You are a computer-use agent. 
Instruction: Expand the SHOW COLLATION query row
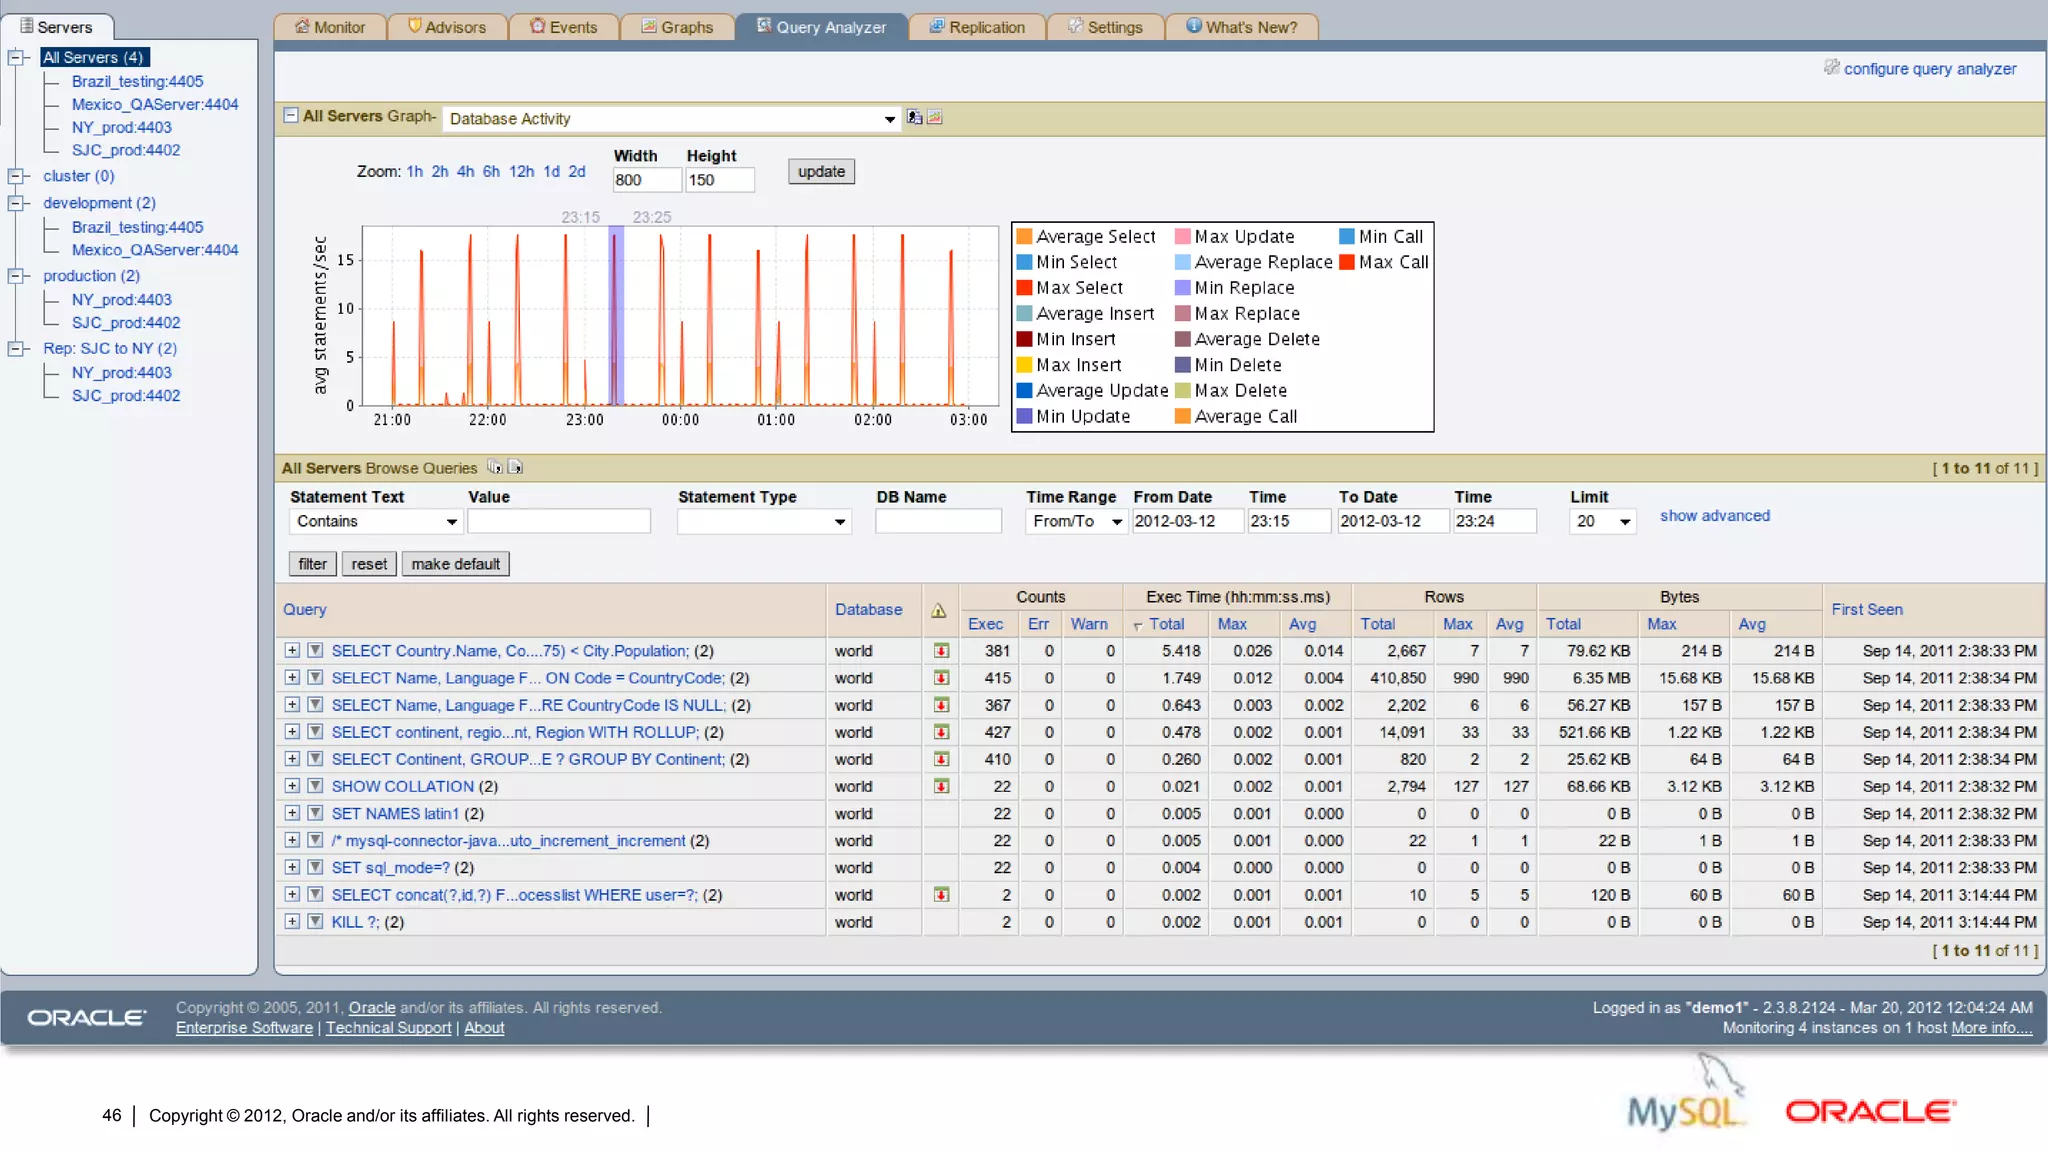(x=292, y=786)
